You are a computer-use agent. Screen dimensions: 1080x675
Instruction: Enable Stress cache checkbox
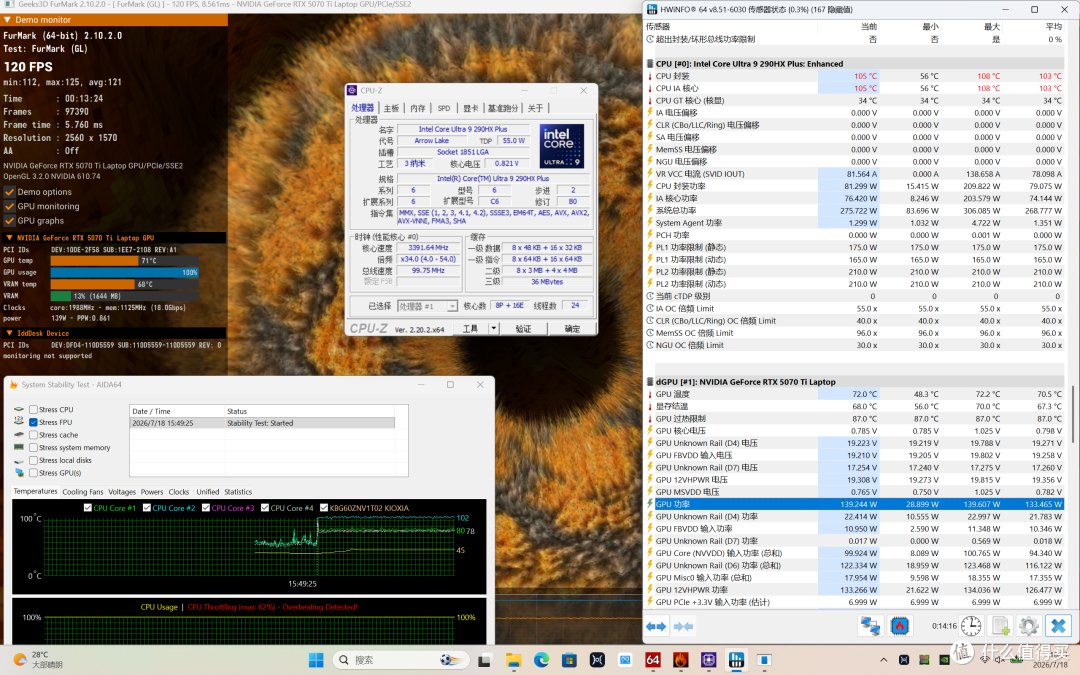(x=33, y=435)
